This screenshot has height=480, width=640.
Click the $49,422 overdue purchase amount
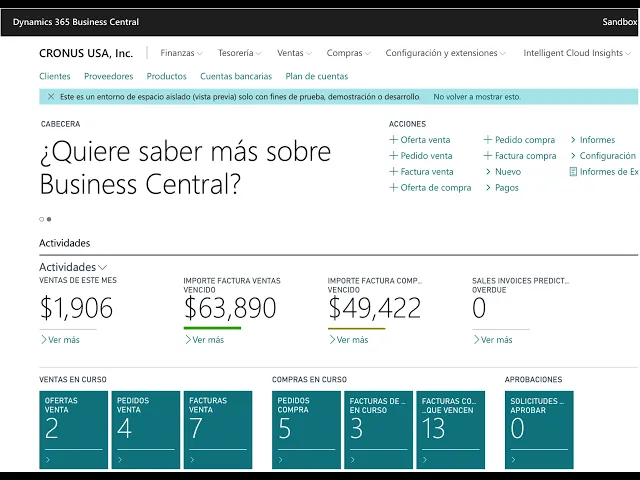[x=374, y=308]
